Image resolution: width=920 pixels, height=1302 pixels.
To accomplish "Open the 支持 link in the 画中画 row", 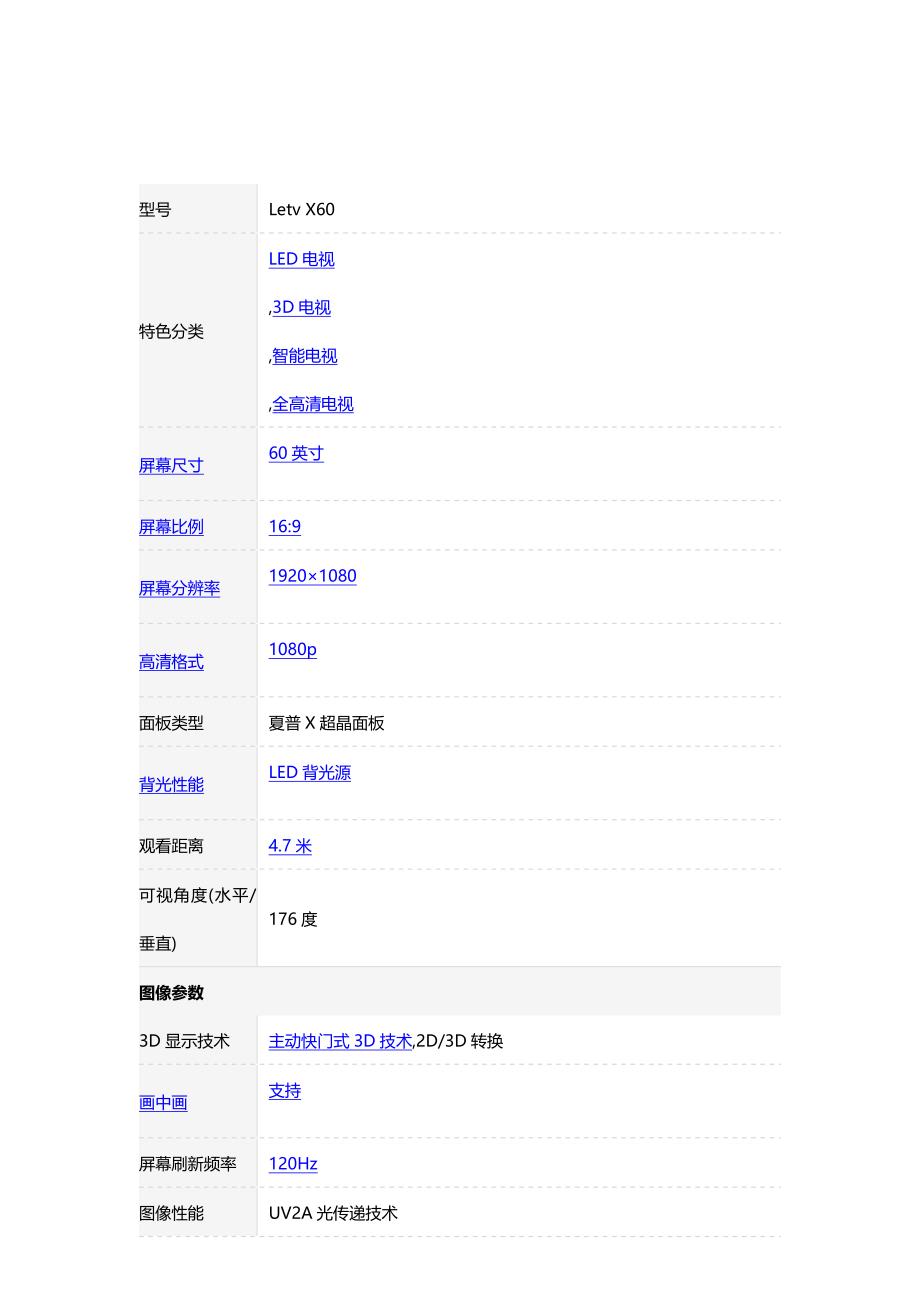I will (285, 1091).
